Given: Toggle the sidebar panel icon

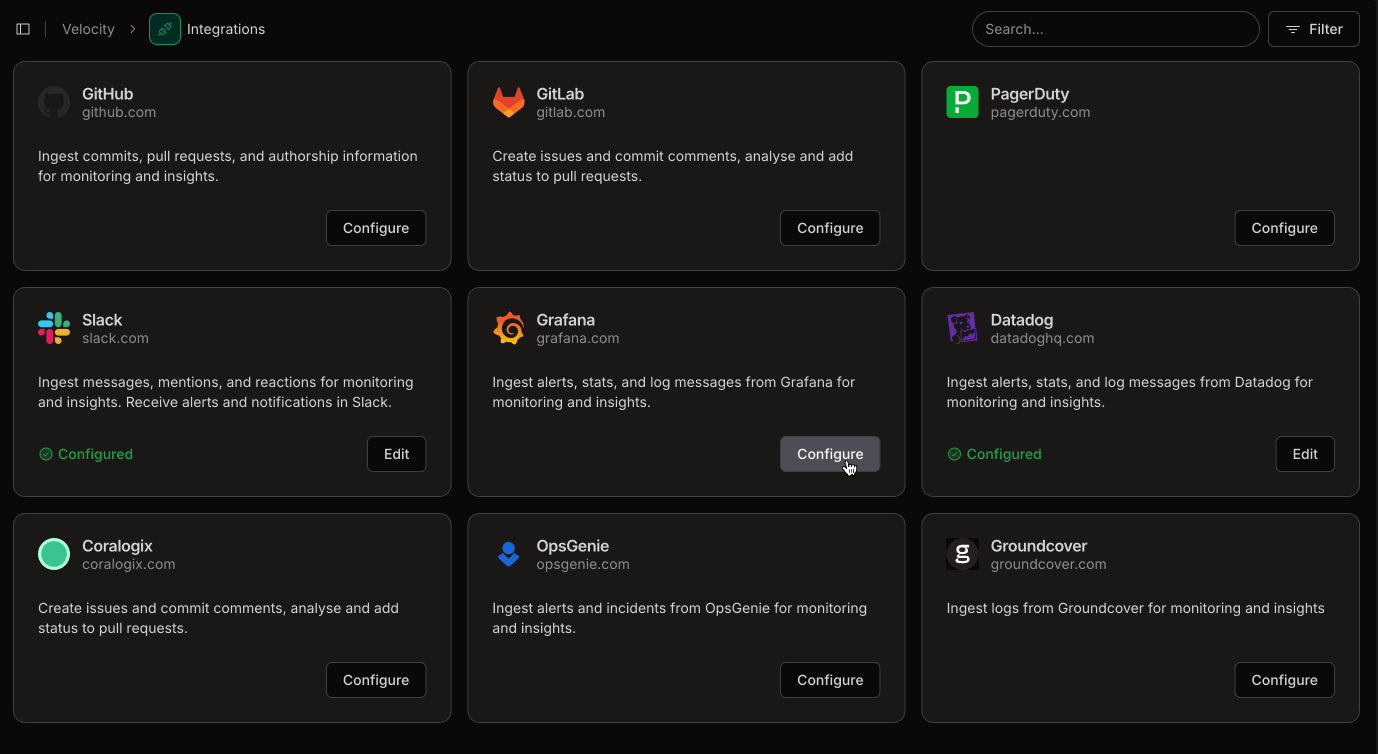Looking at the screenshot, I should pyautogui.click(x=23, y=29).
